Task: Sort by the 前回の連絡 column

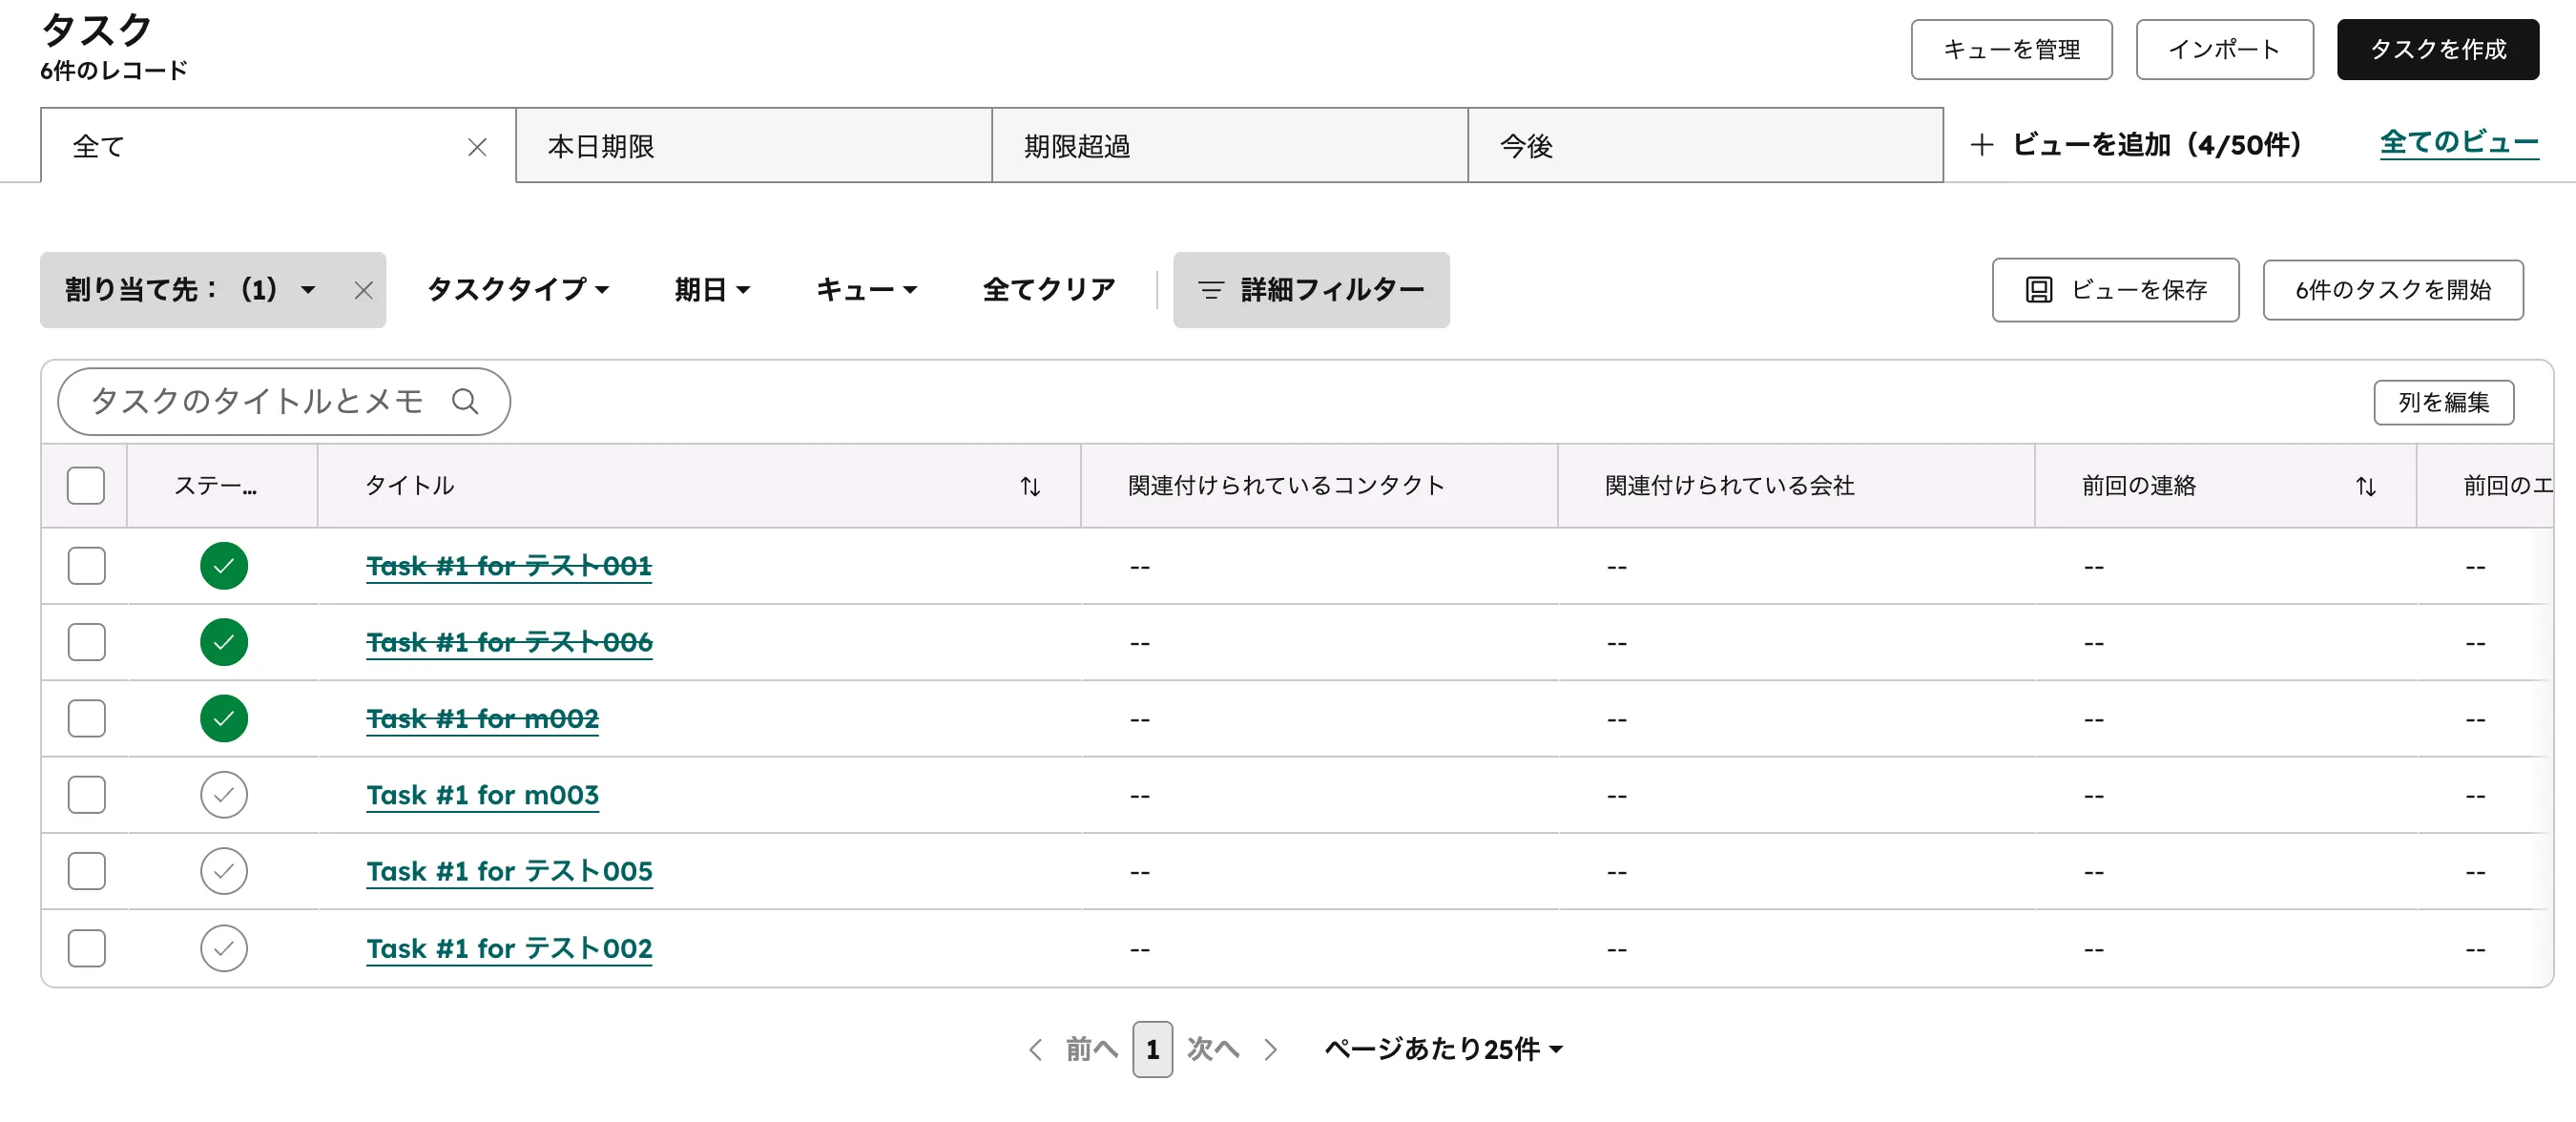Action: [2366, 486]
